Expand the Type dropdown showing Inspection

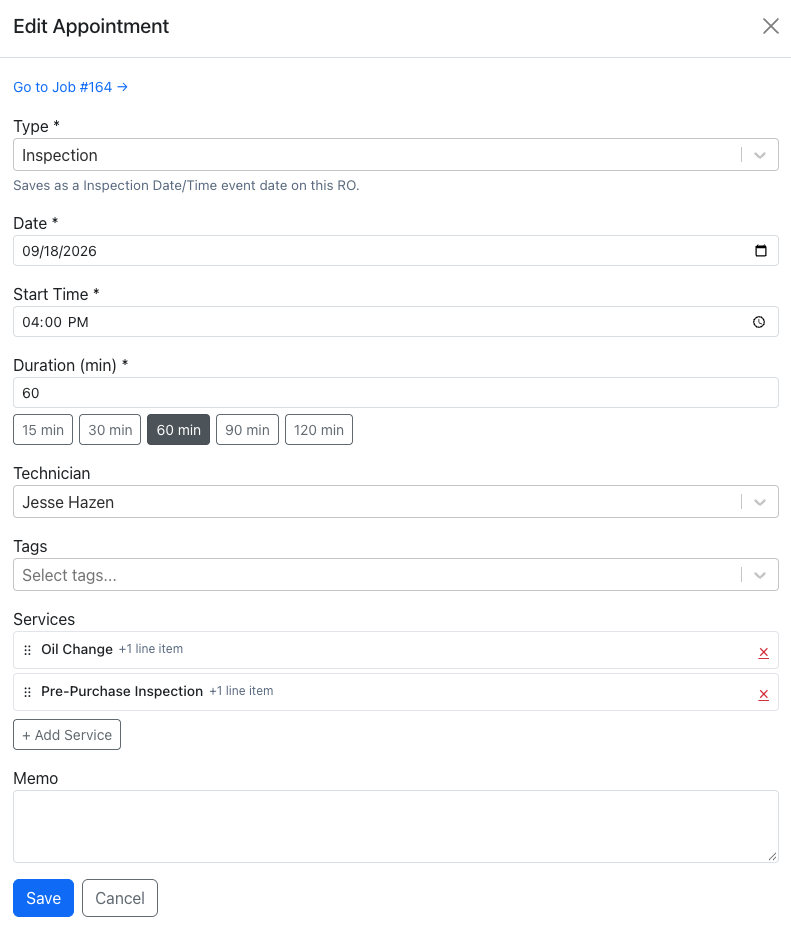(396, 155)
